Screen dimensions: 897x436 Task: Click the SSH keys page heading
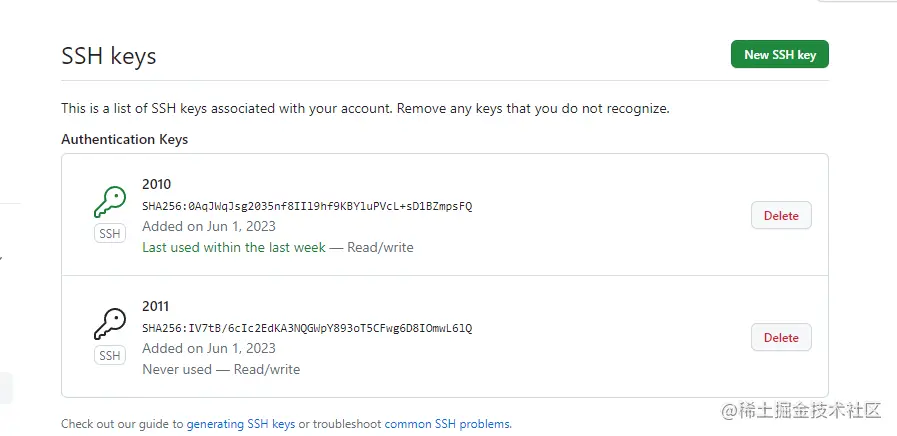point(108,56)
